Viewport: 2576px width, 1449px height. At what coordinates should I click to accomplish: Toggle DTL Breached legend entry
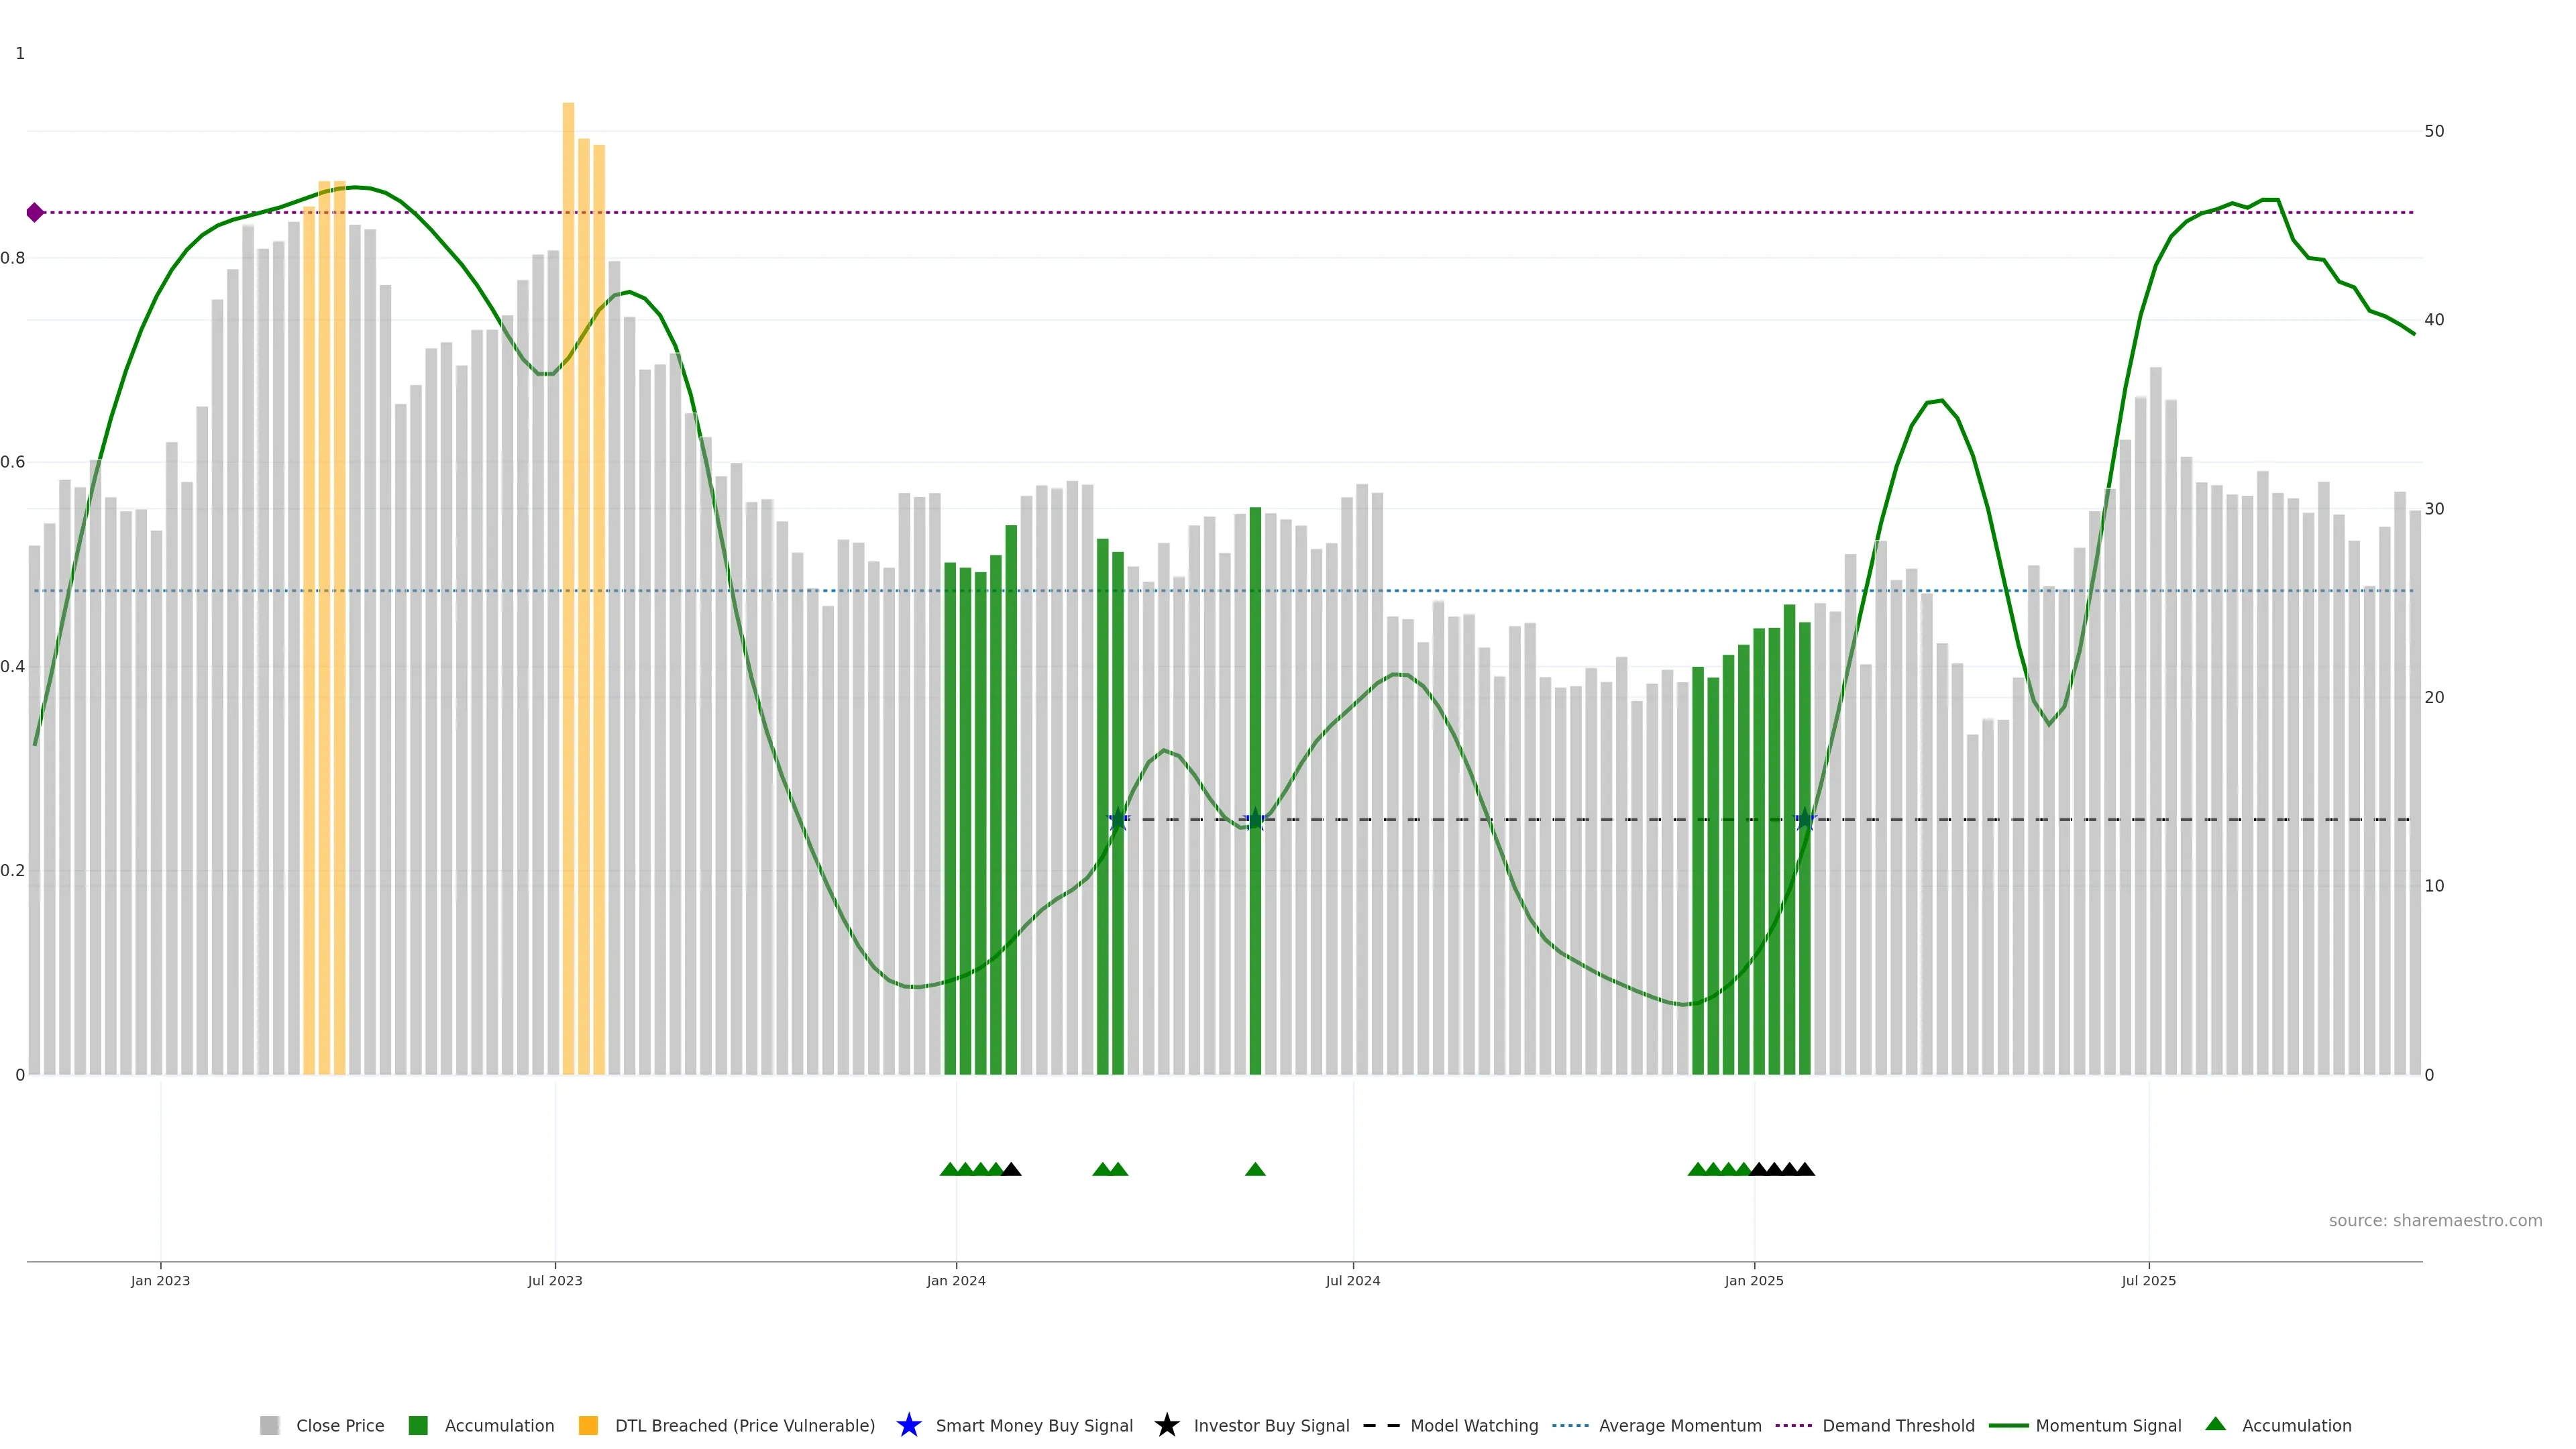pyautogui.click(x=744, y=1425)
